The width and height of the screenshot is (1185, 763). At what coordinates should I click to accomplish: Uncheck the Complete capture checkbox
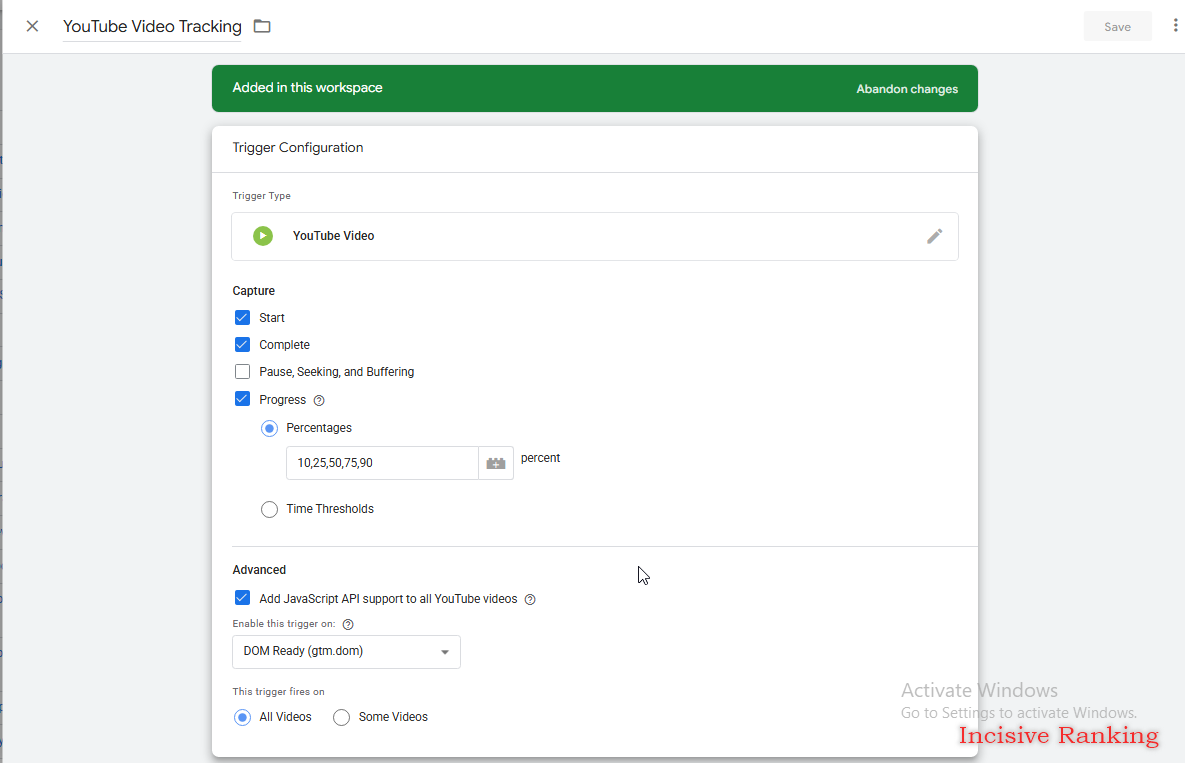tap(242, 344)
